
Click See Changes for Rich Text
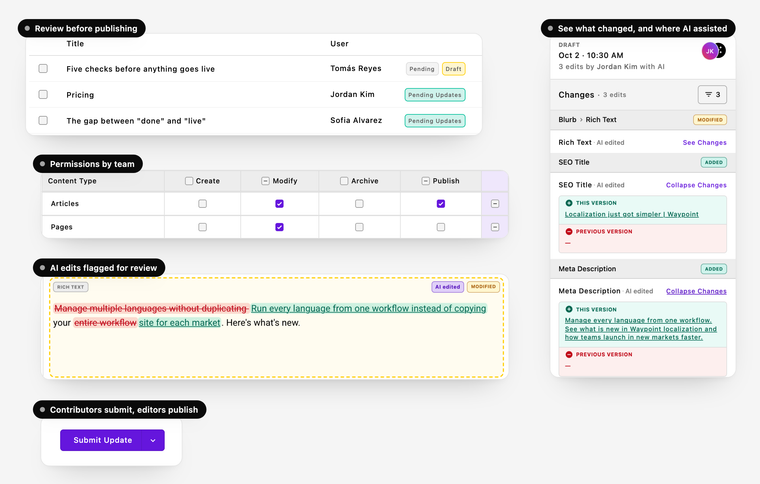[x=705, y=142]
